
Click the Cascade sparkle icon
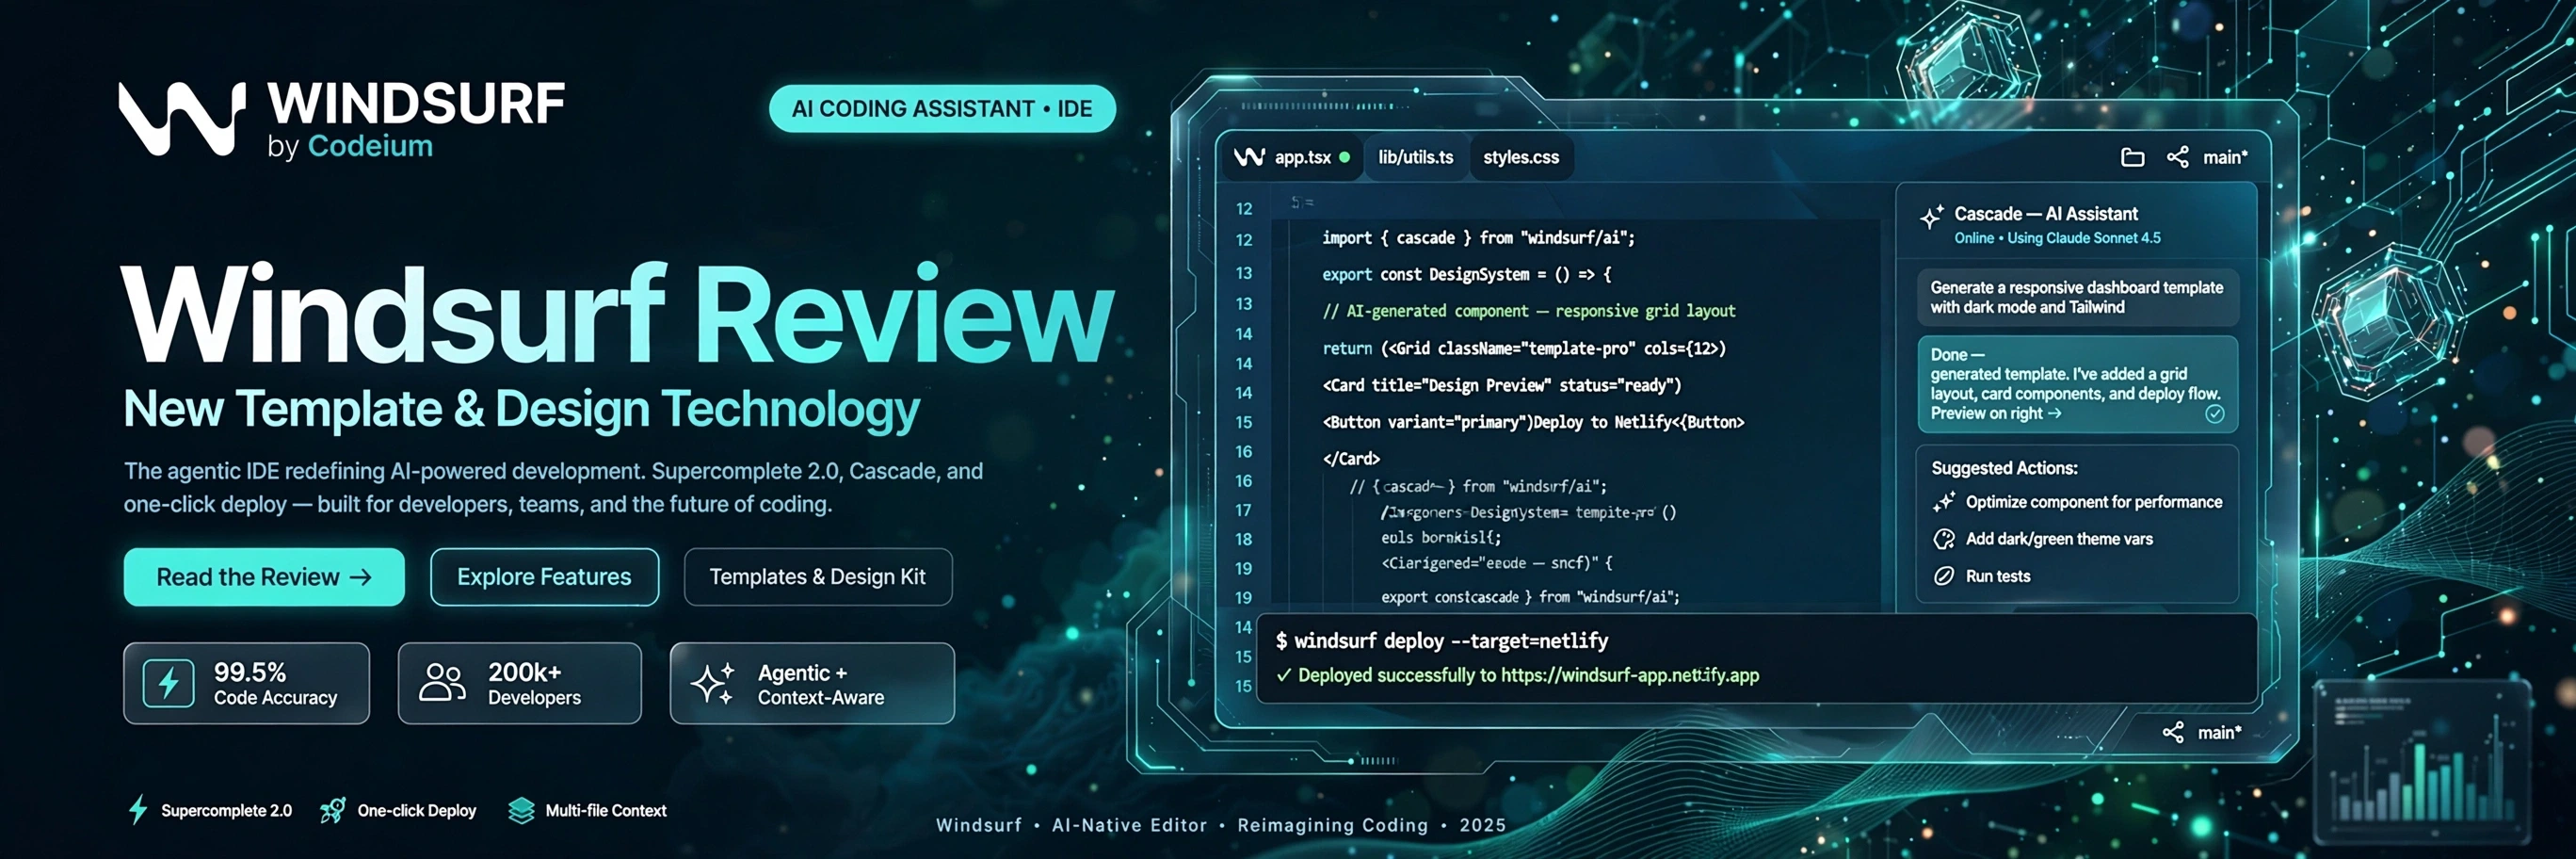click(1931, 217)
